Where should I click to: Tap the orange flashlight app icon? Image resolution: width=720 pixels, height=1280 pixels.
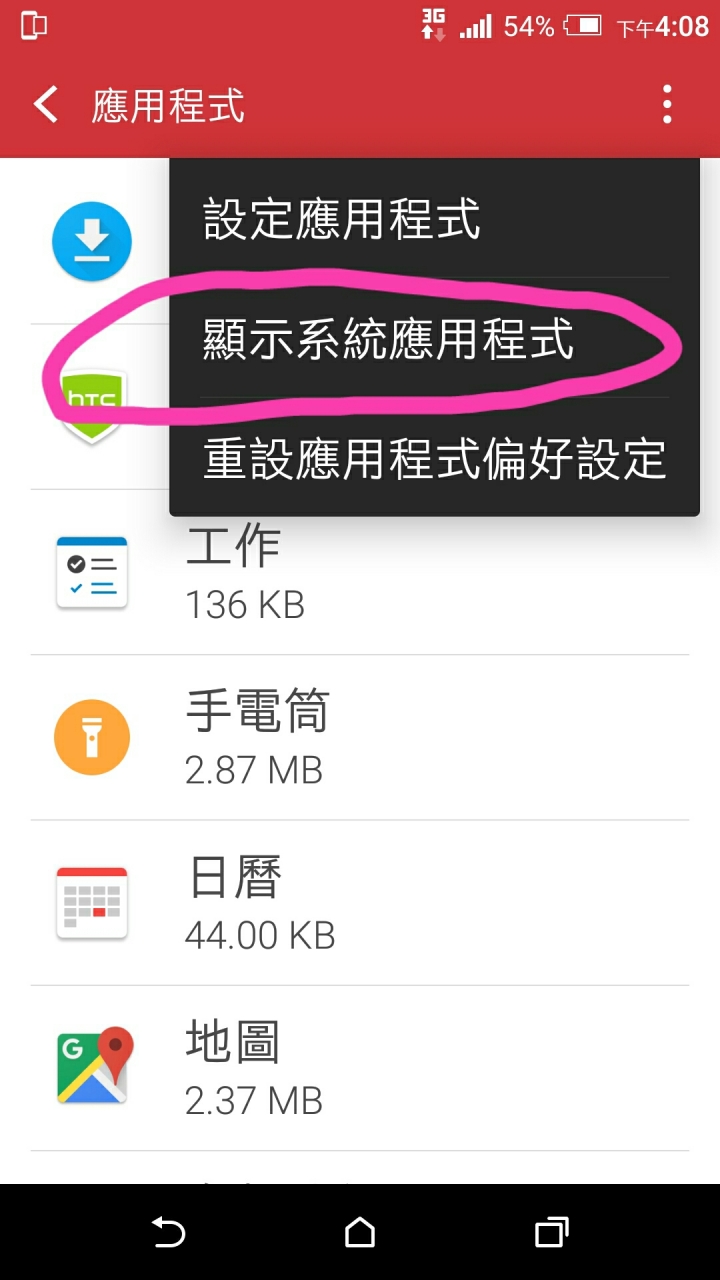pos(92,737)
